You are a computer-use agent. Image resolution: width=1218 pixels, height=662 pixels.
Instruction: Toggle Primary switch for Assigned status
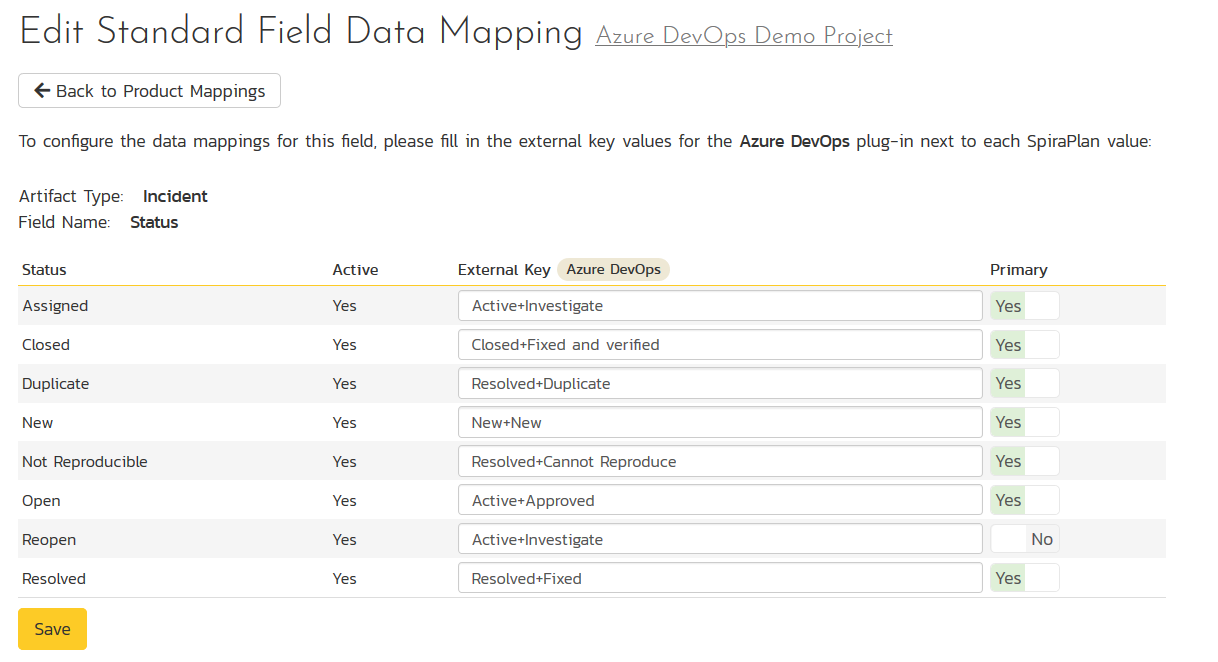[1024, 306]
